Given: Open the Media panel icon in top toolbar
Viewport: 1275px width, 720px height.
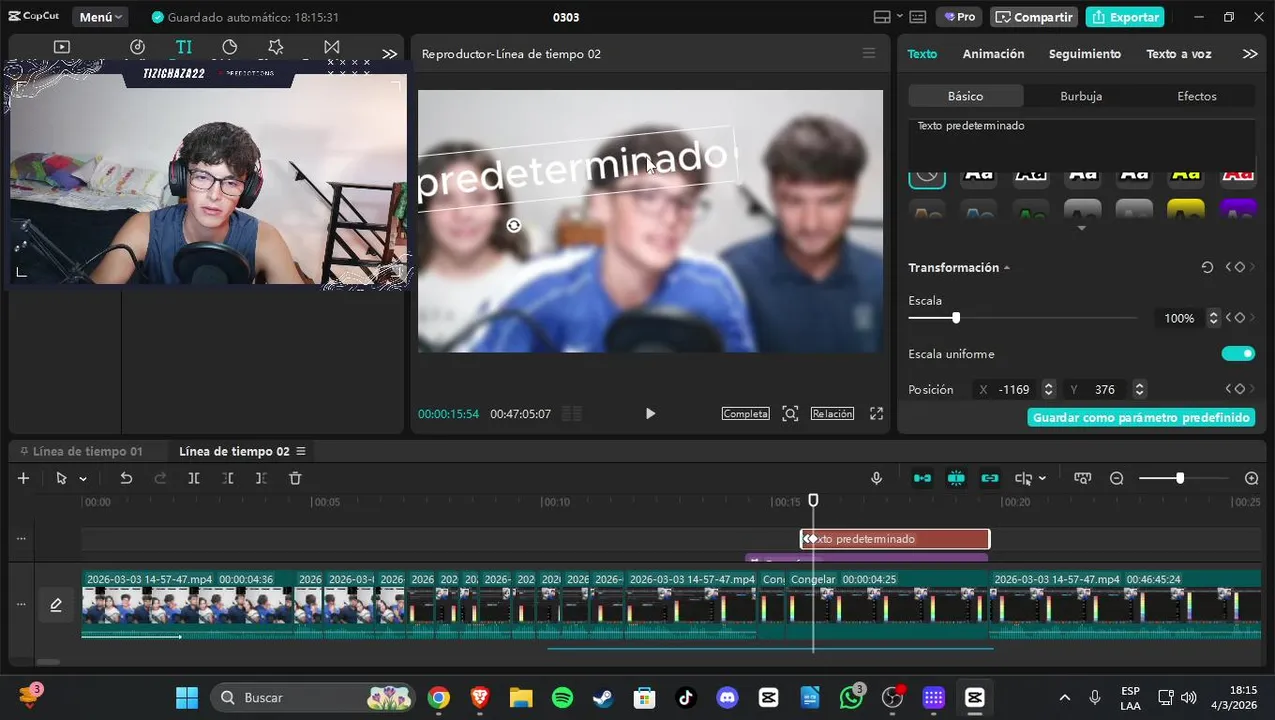Looking at the screenshot, I should click(x=62, y=47).
